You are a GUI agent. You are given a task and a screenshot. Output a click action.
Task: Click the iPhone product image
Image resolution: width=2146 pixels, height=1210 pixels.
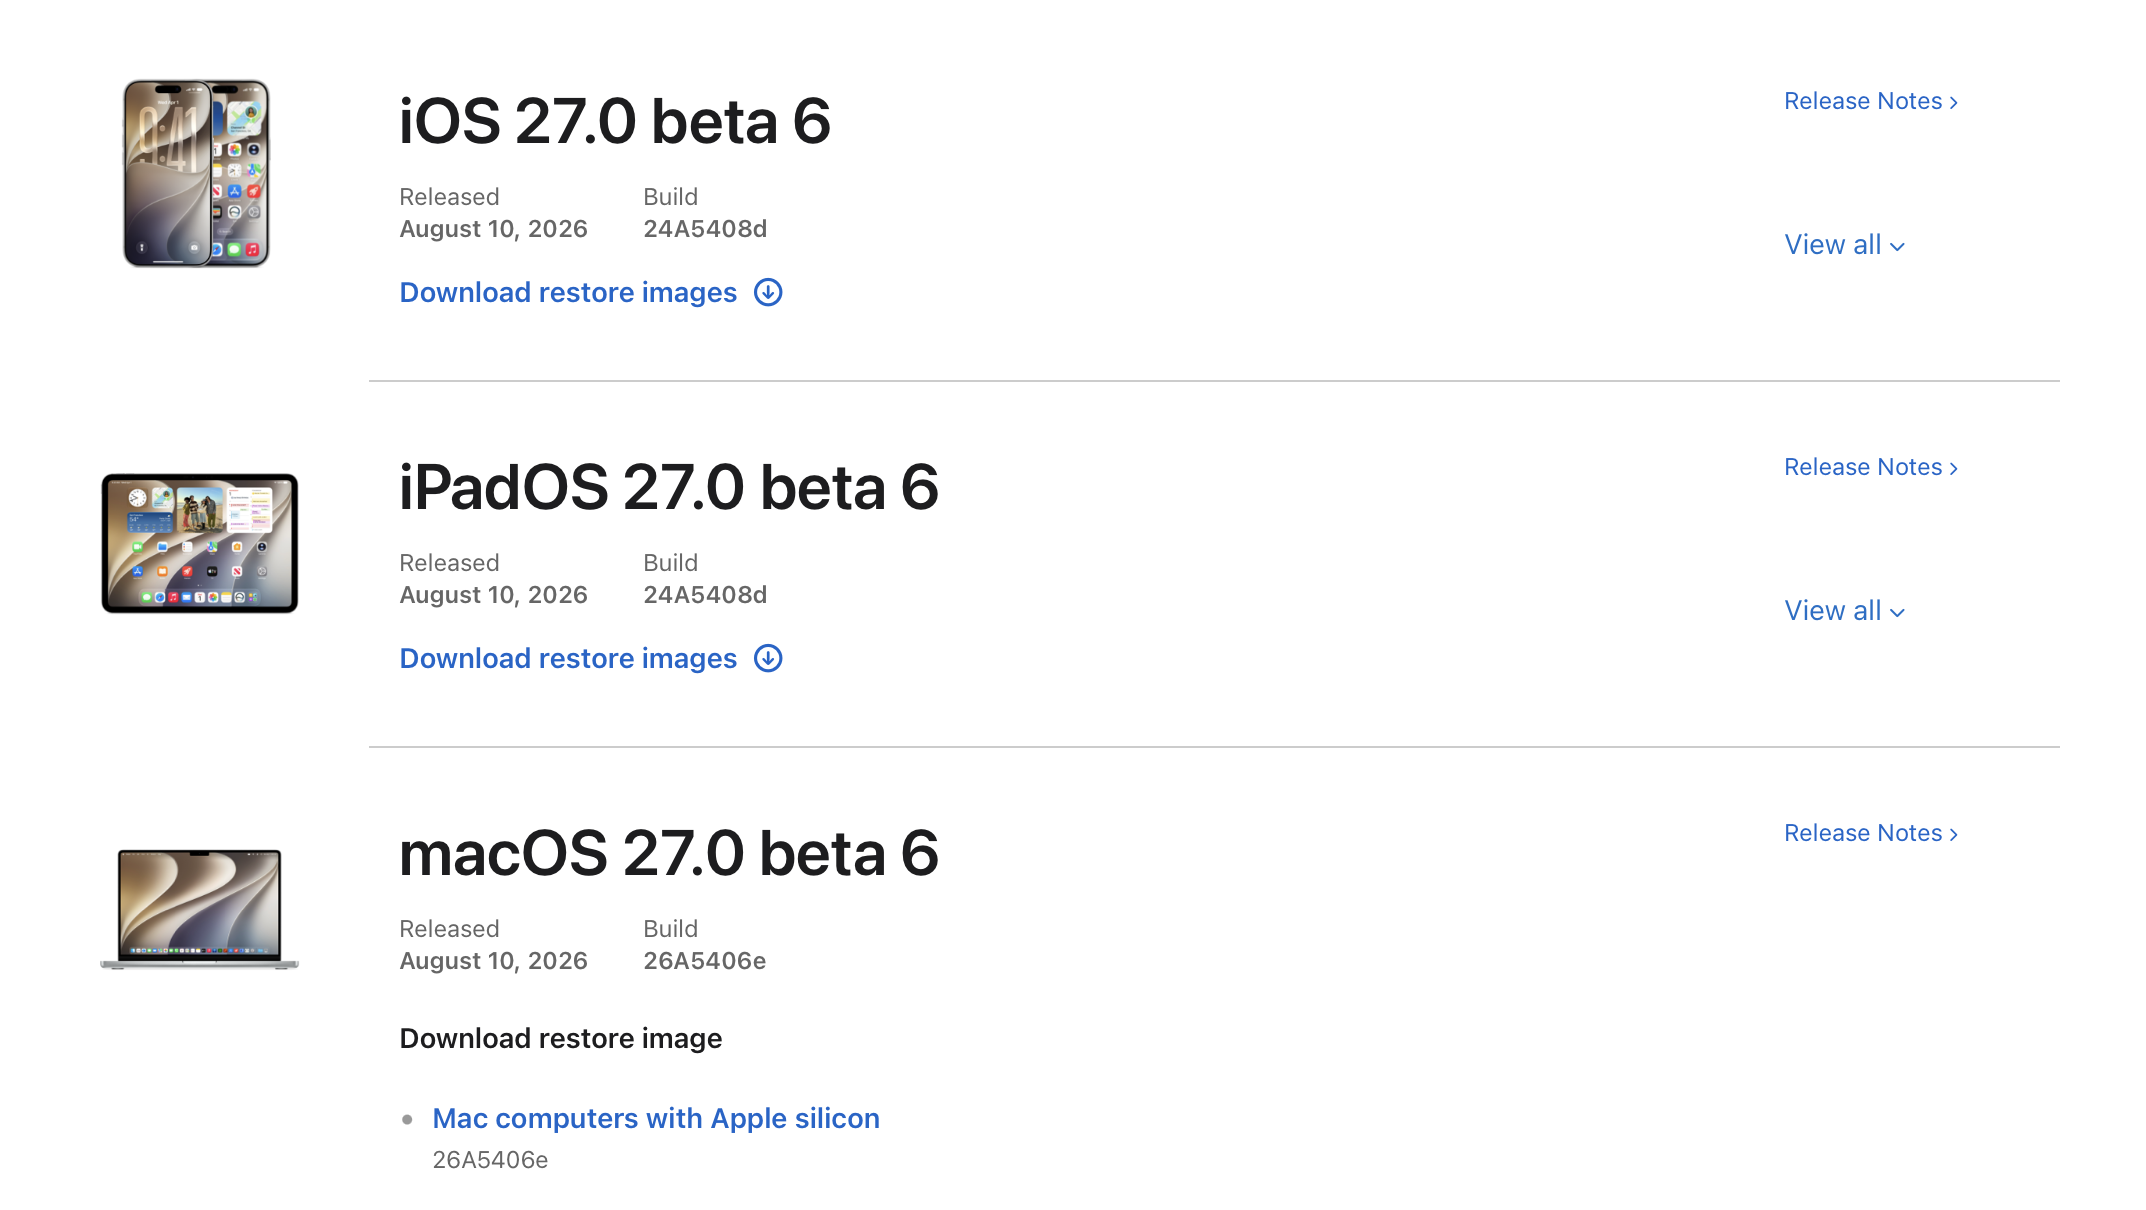196,173
